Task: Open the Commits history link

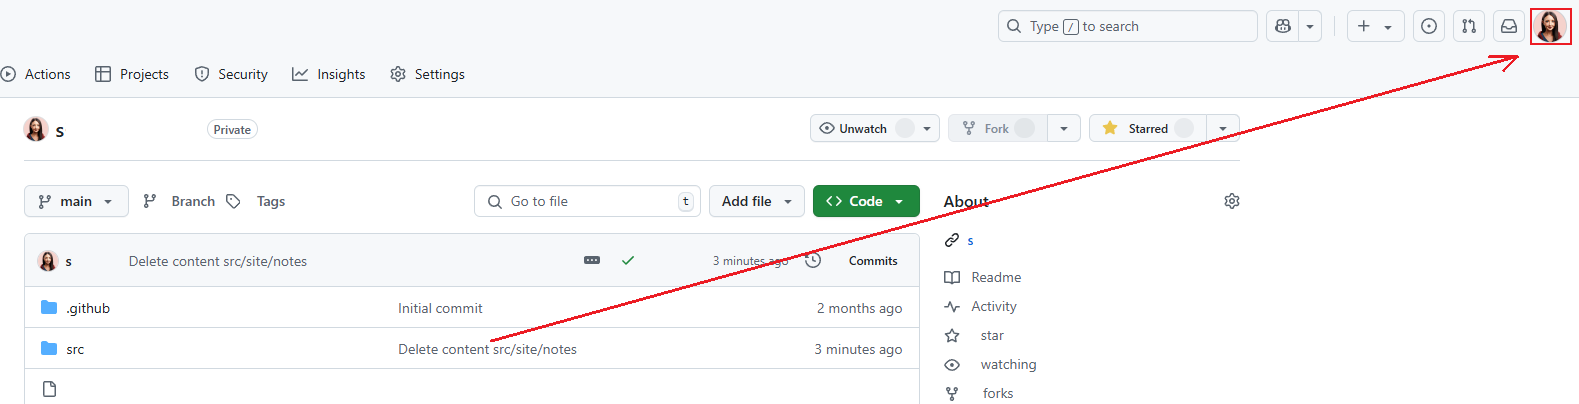Action: coord(872,261)
